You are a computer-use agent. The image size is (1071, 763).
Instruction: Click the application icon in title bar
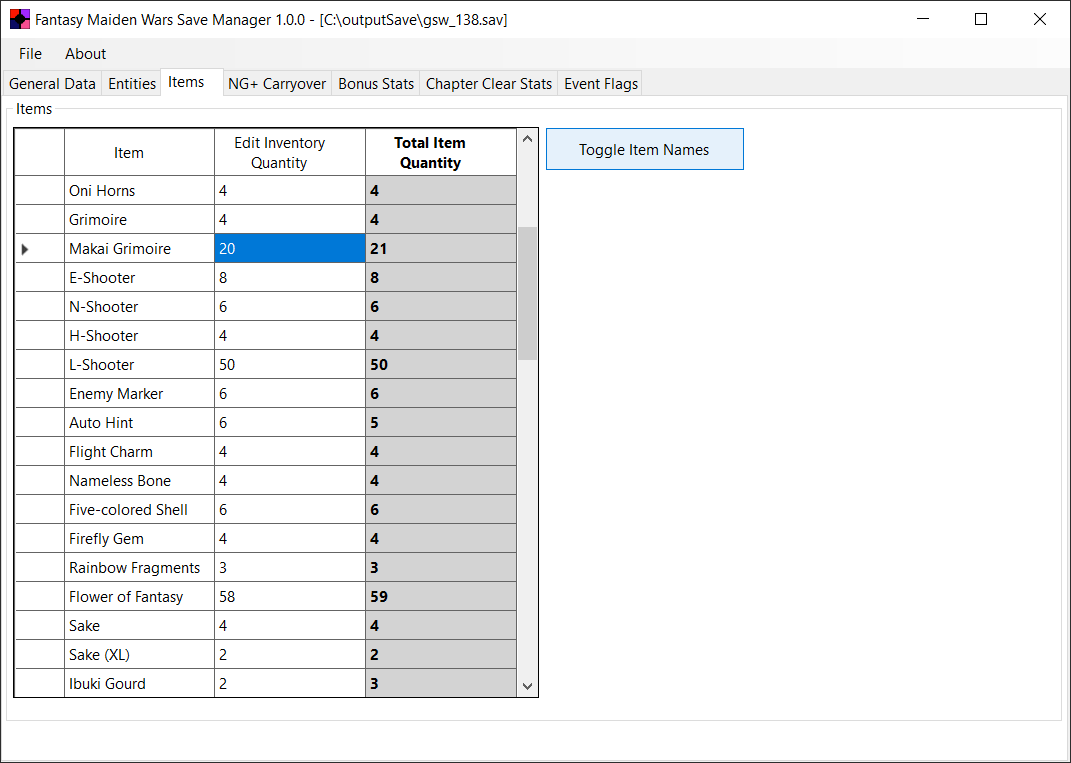(x=20, y=19)
